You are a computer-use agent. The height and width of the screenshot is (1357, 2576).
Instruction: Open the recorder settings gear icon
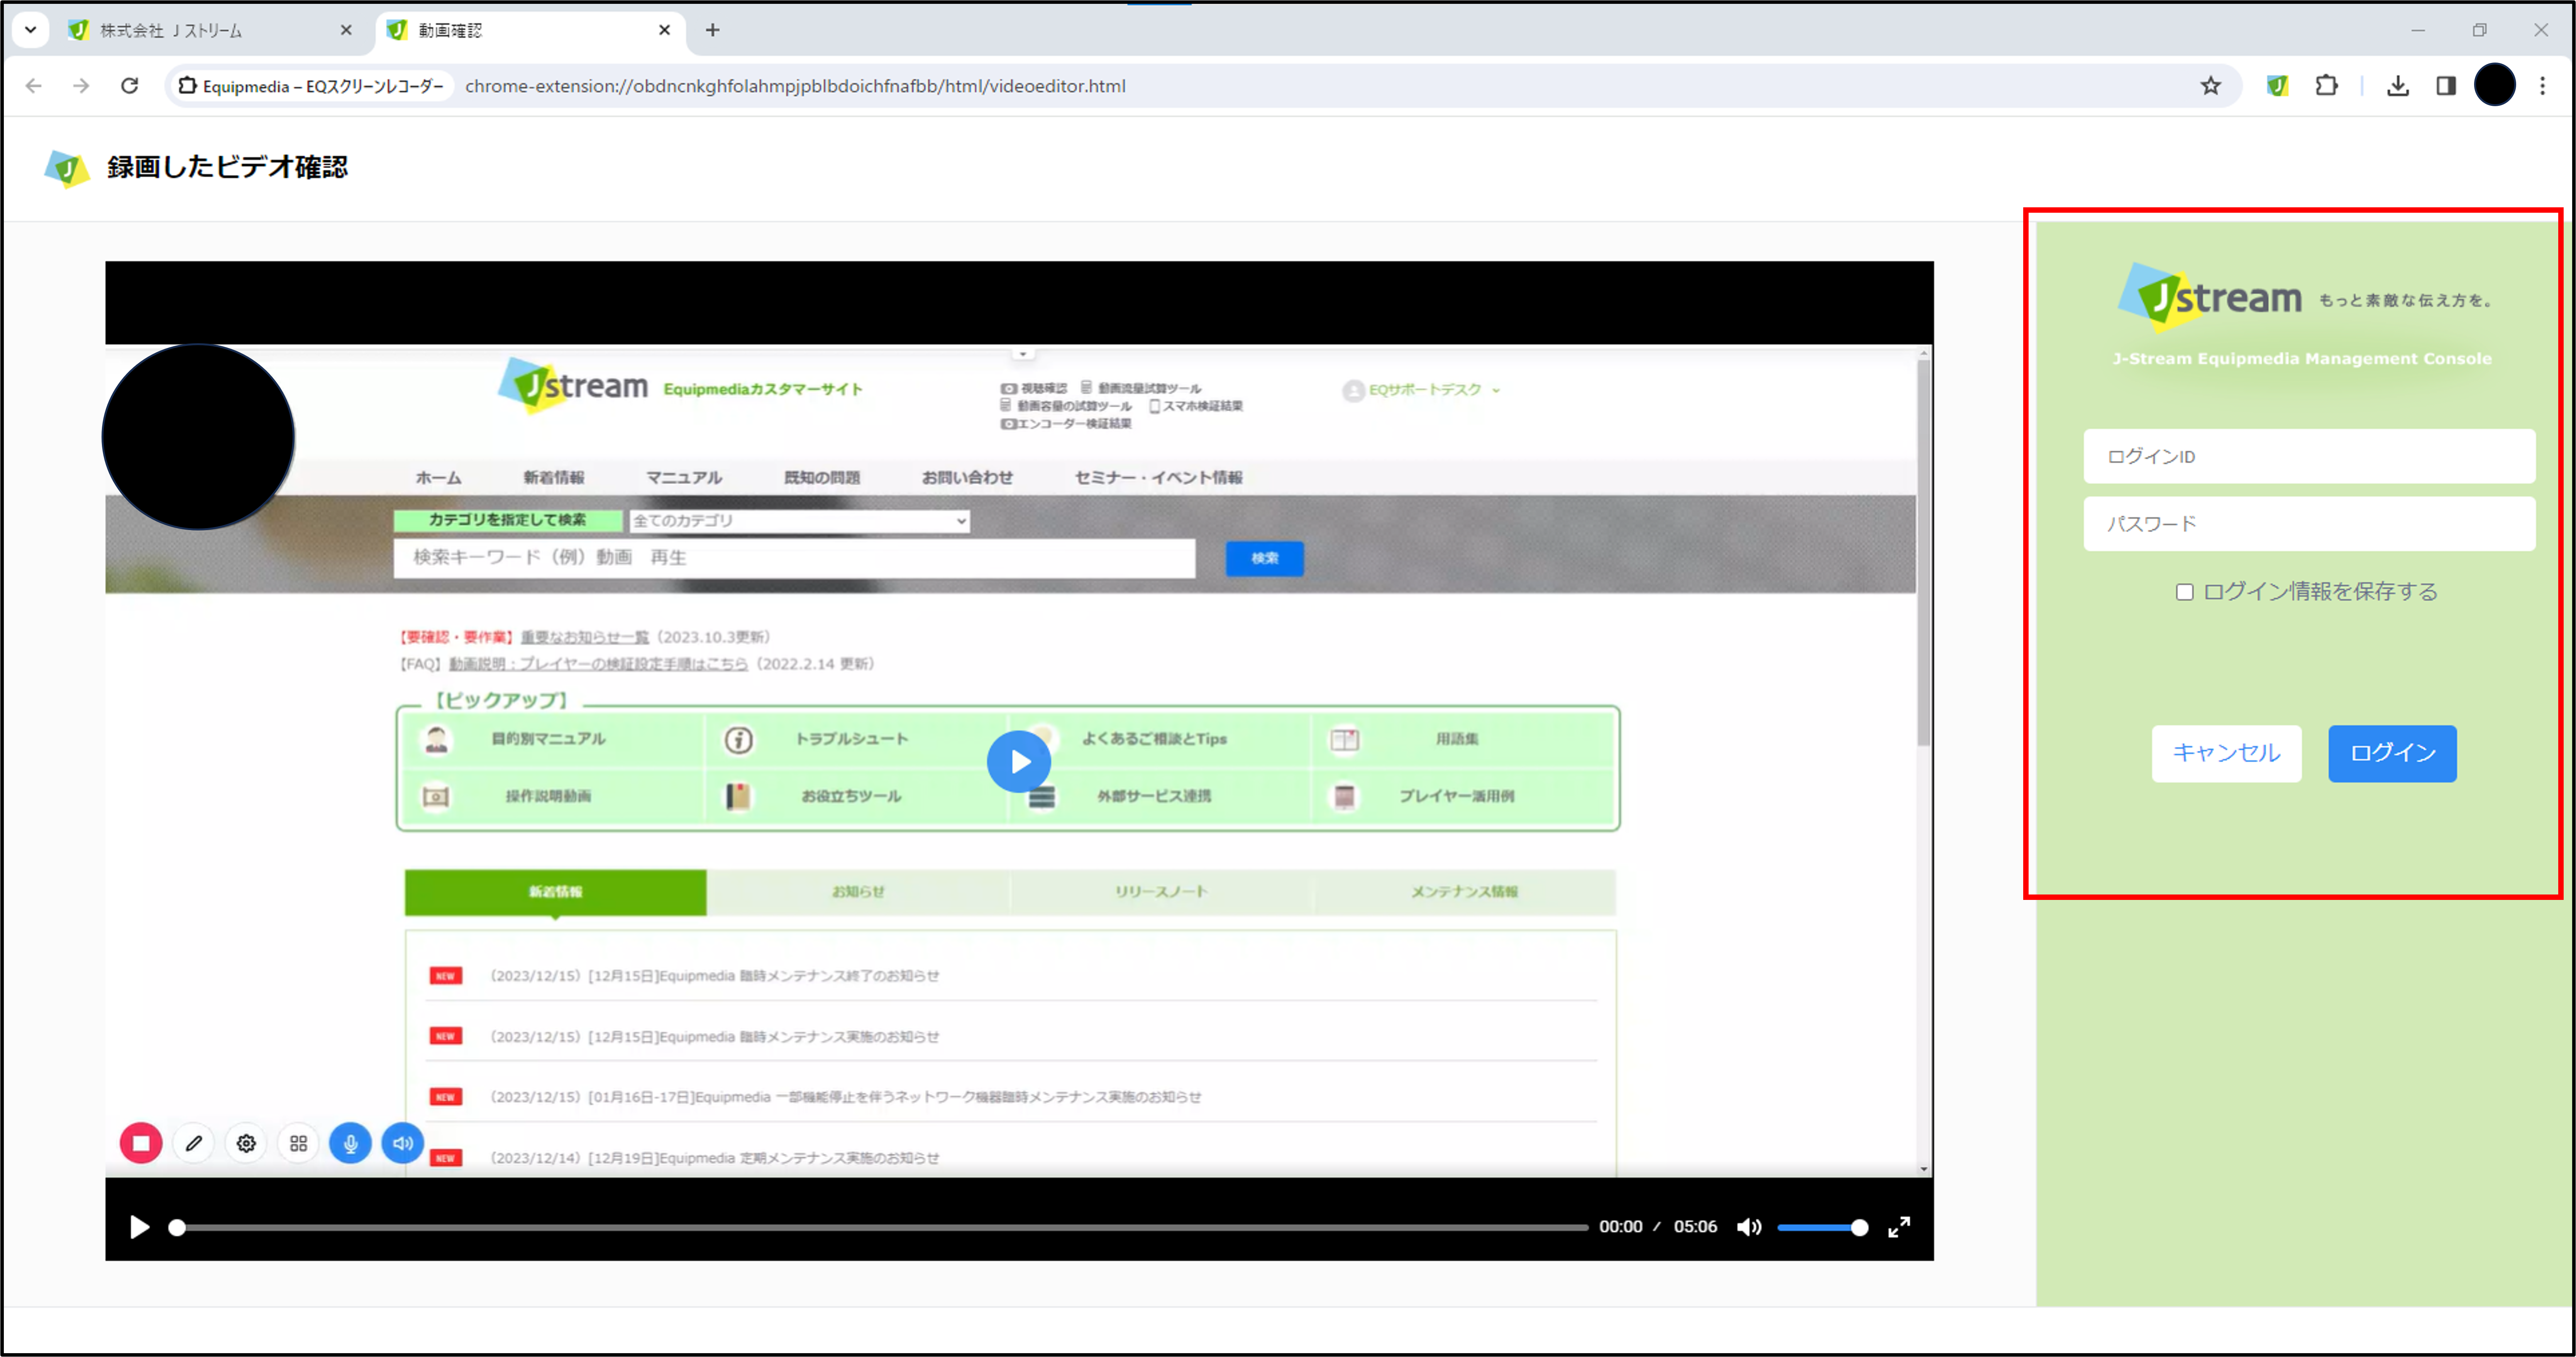click(x=246, y=1143)
